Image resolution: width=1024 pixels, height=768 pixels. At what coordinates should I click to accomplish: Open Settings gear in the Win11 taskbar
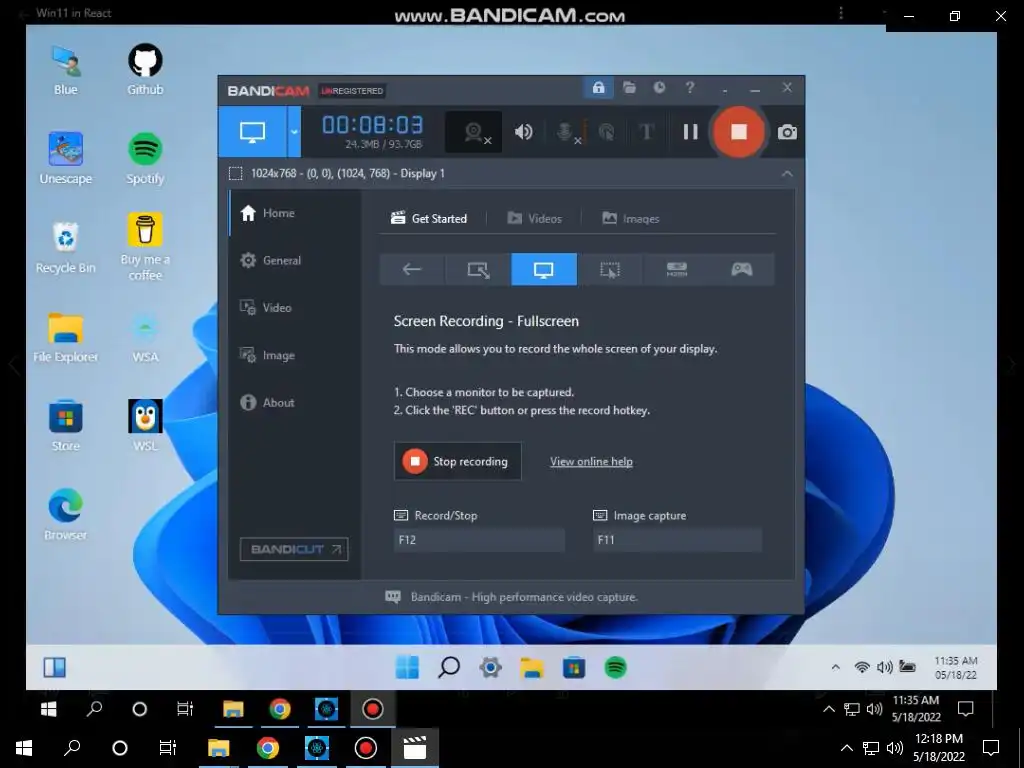pyautogui.click(x=490, y=667)
